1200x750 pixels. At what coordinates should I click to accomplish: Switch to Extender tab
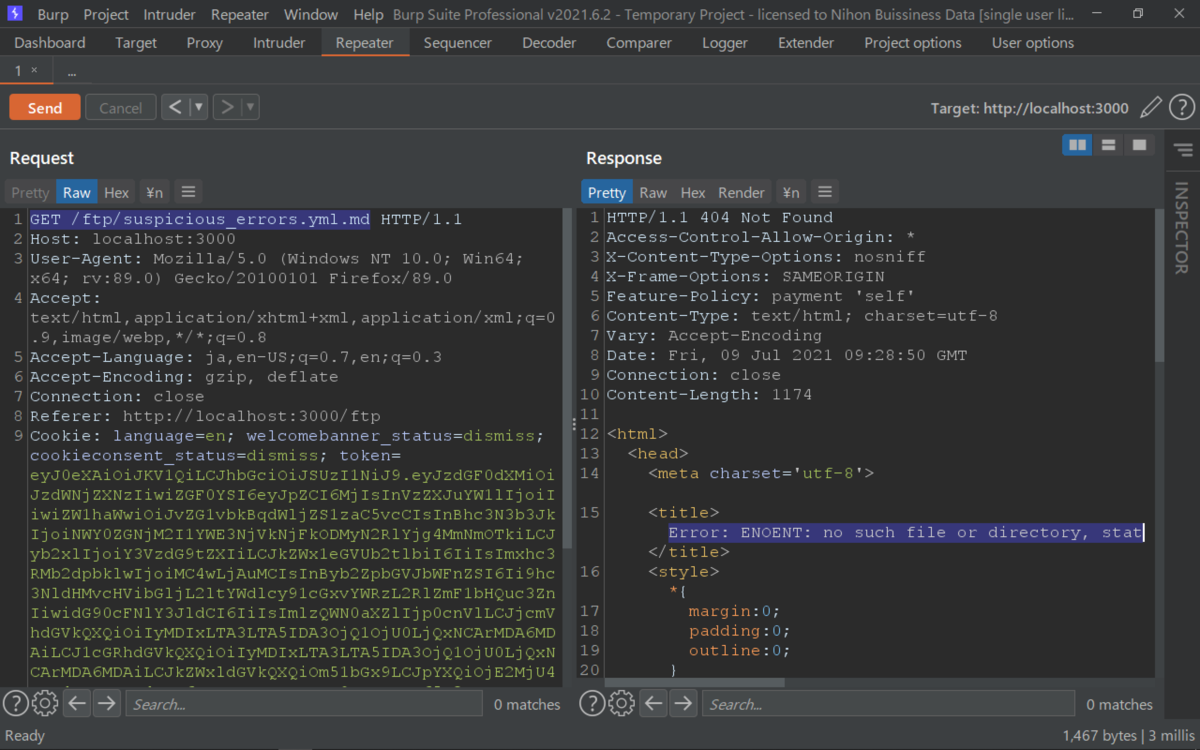(x=806, y=43)
